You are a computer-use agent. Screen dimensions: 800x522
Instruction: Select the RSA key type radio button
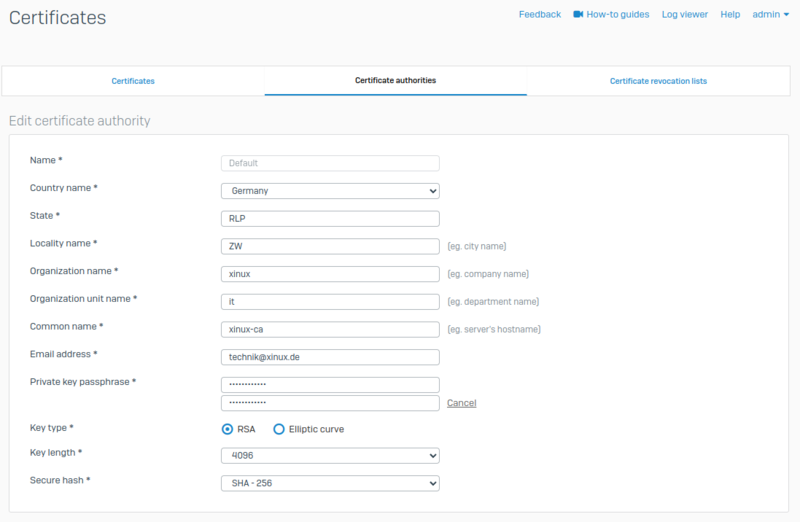click(227, 429)
